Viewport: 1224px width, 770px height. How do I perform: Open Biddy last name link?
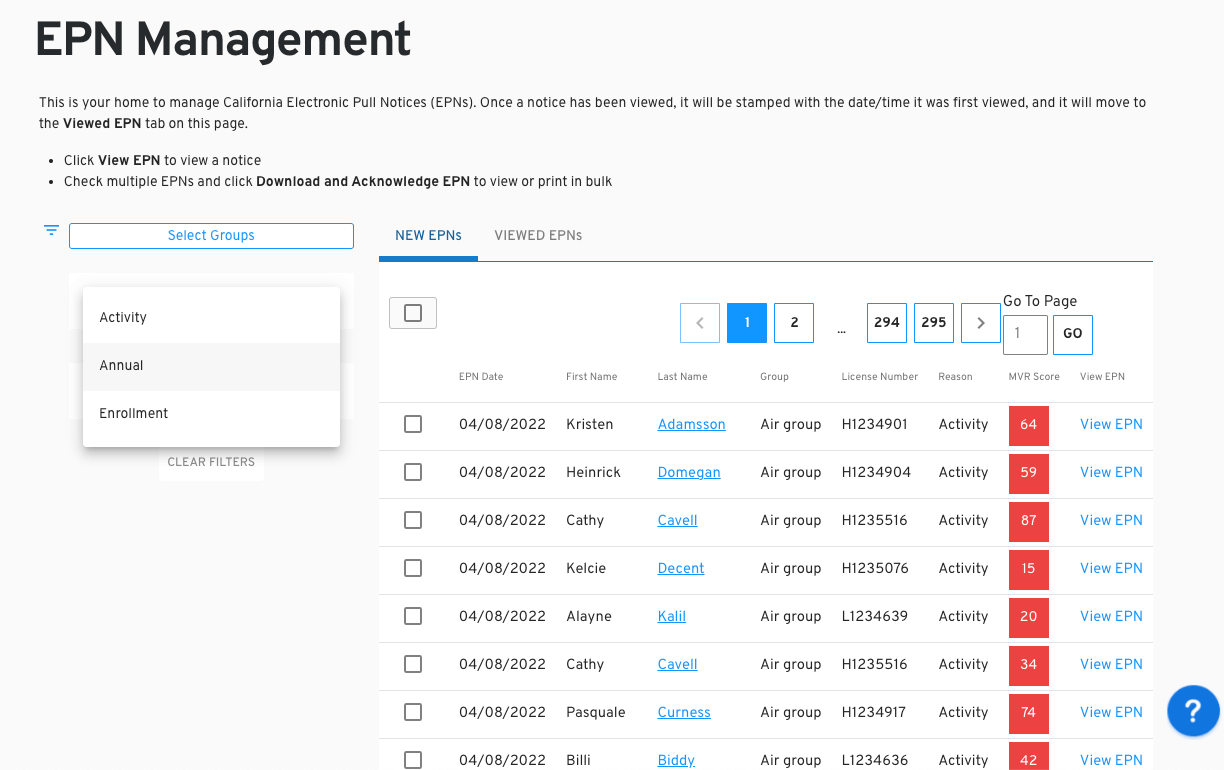[x=676, y=760]
